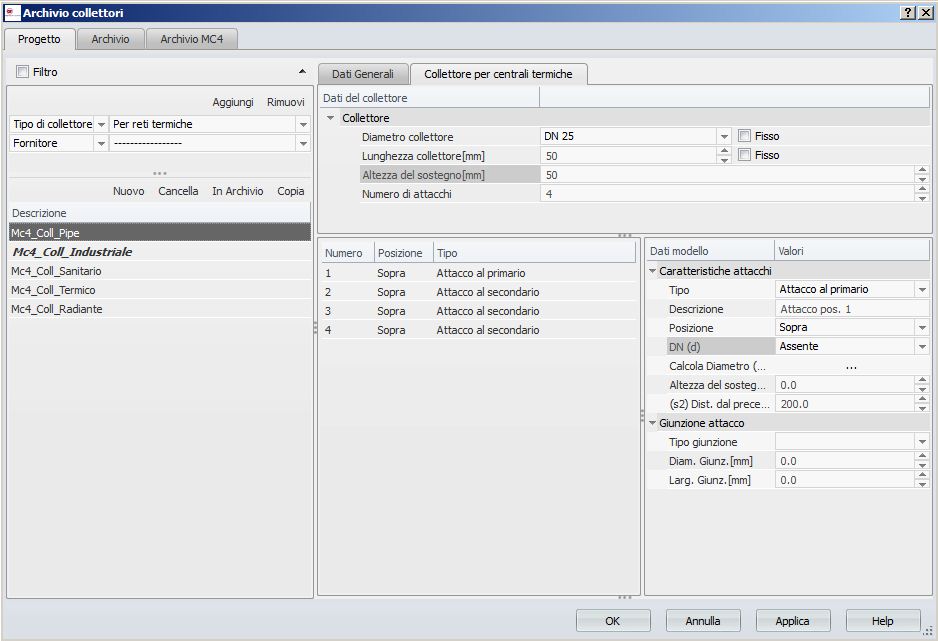Click the Altezza del sostegno value field
The width and height of the screenshot is (938, 641).
[x=726, y=175]
